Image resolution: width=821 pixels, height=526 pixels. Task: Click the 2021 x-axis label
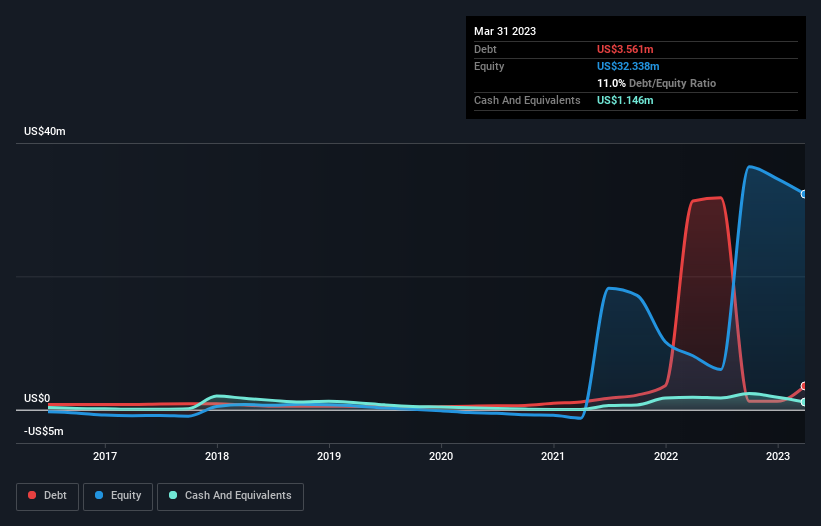click(x=553, y=456)
